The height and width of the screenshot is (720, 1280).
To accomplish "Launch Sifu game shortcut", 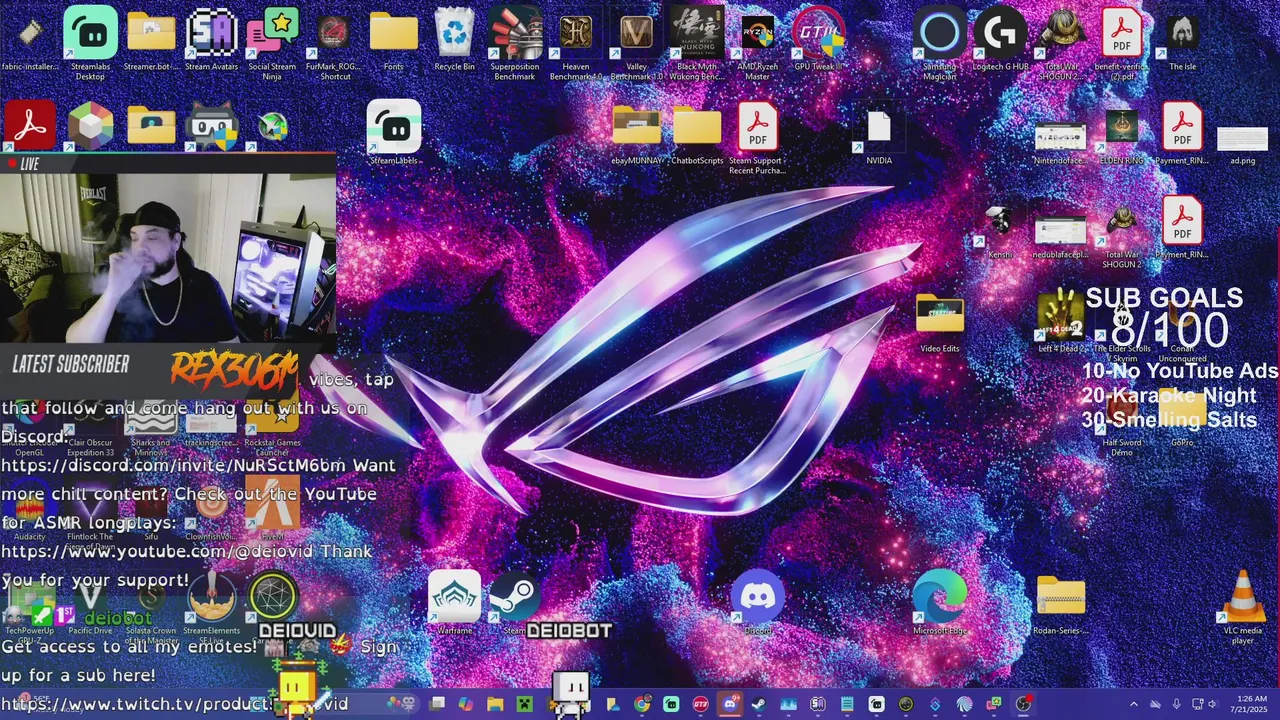I will coord(151,512).
